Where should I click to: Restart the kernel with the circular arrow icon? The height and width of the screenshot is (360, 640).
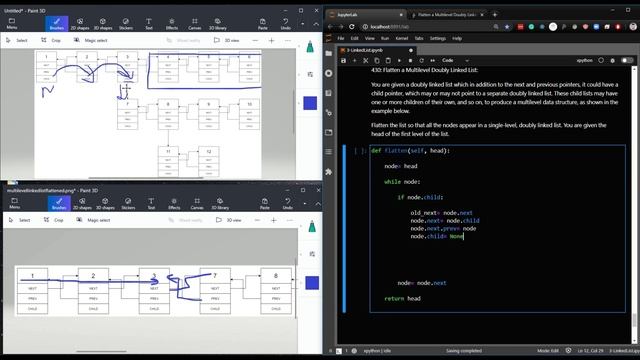tap(421, 60)
